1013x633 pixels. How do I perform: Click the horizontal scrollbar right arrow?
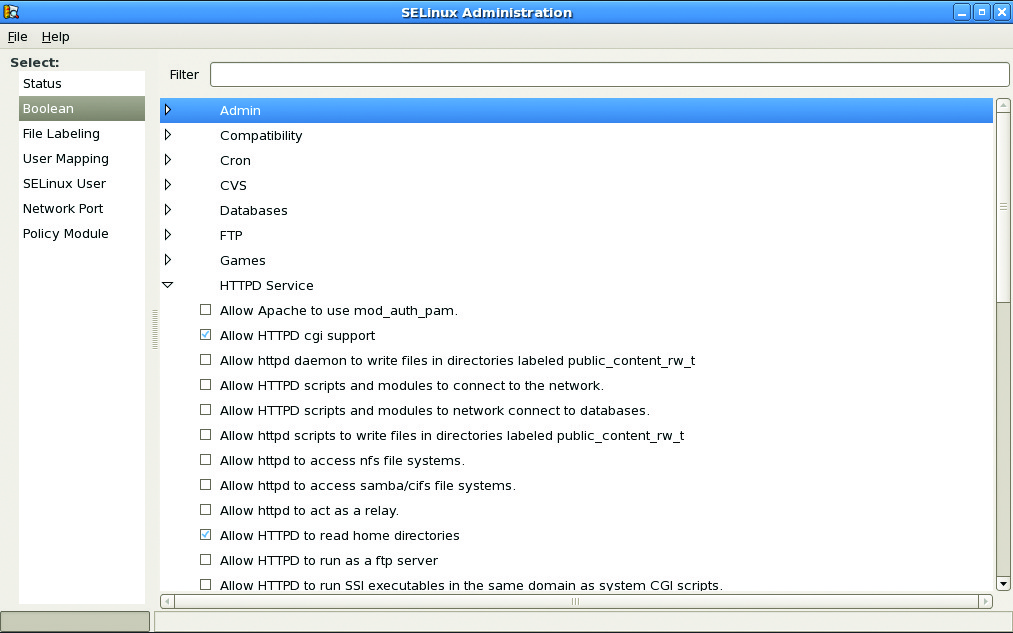[985, 601]
